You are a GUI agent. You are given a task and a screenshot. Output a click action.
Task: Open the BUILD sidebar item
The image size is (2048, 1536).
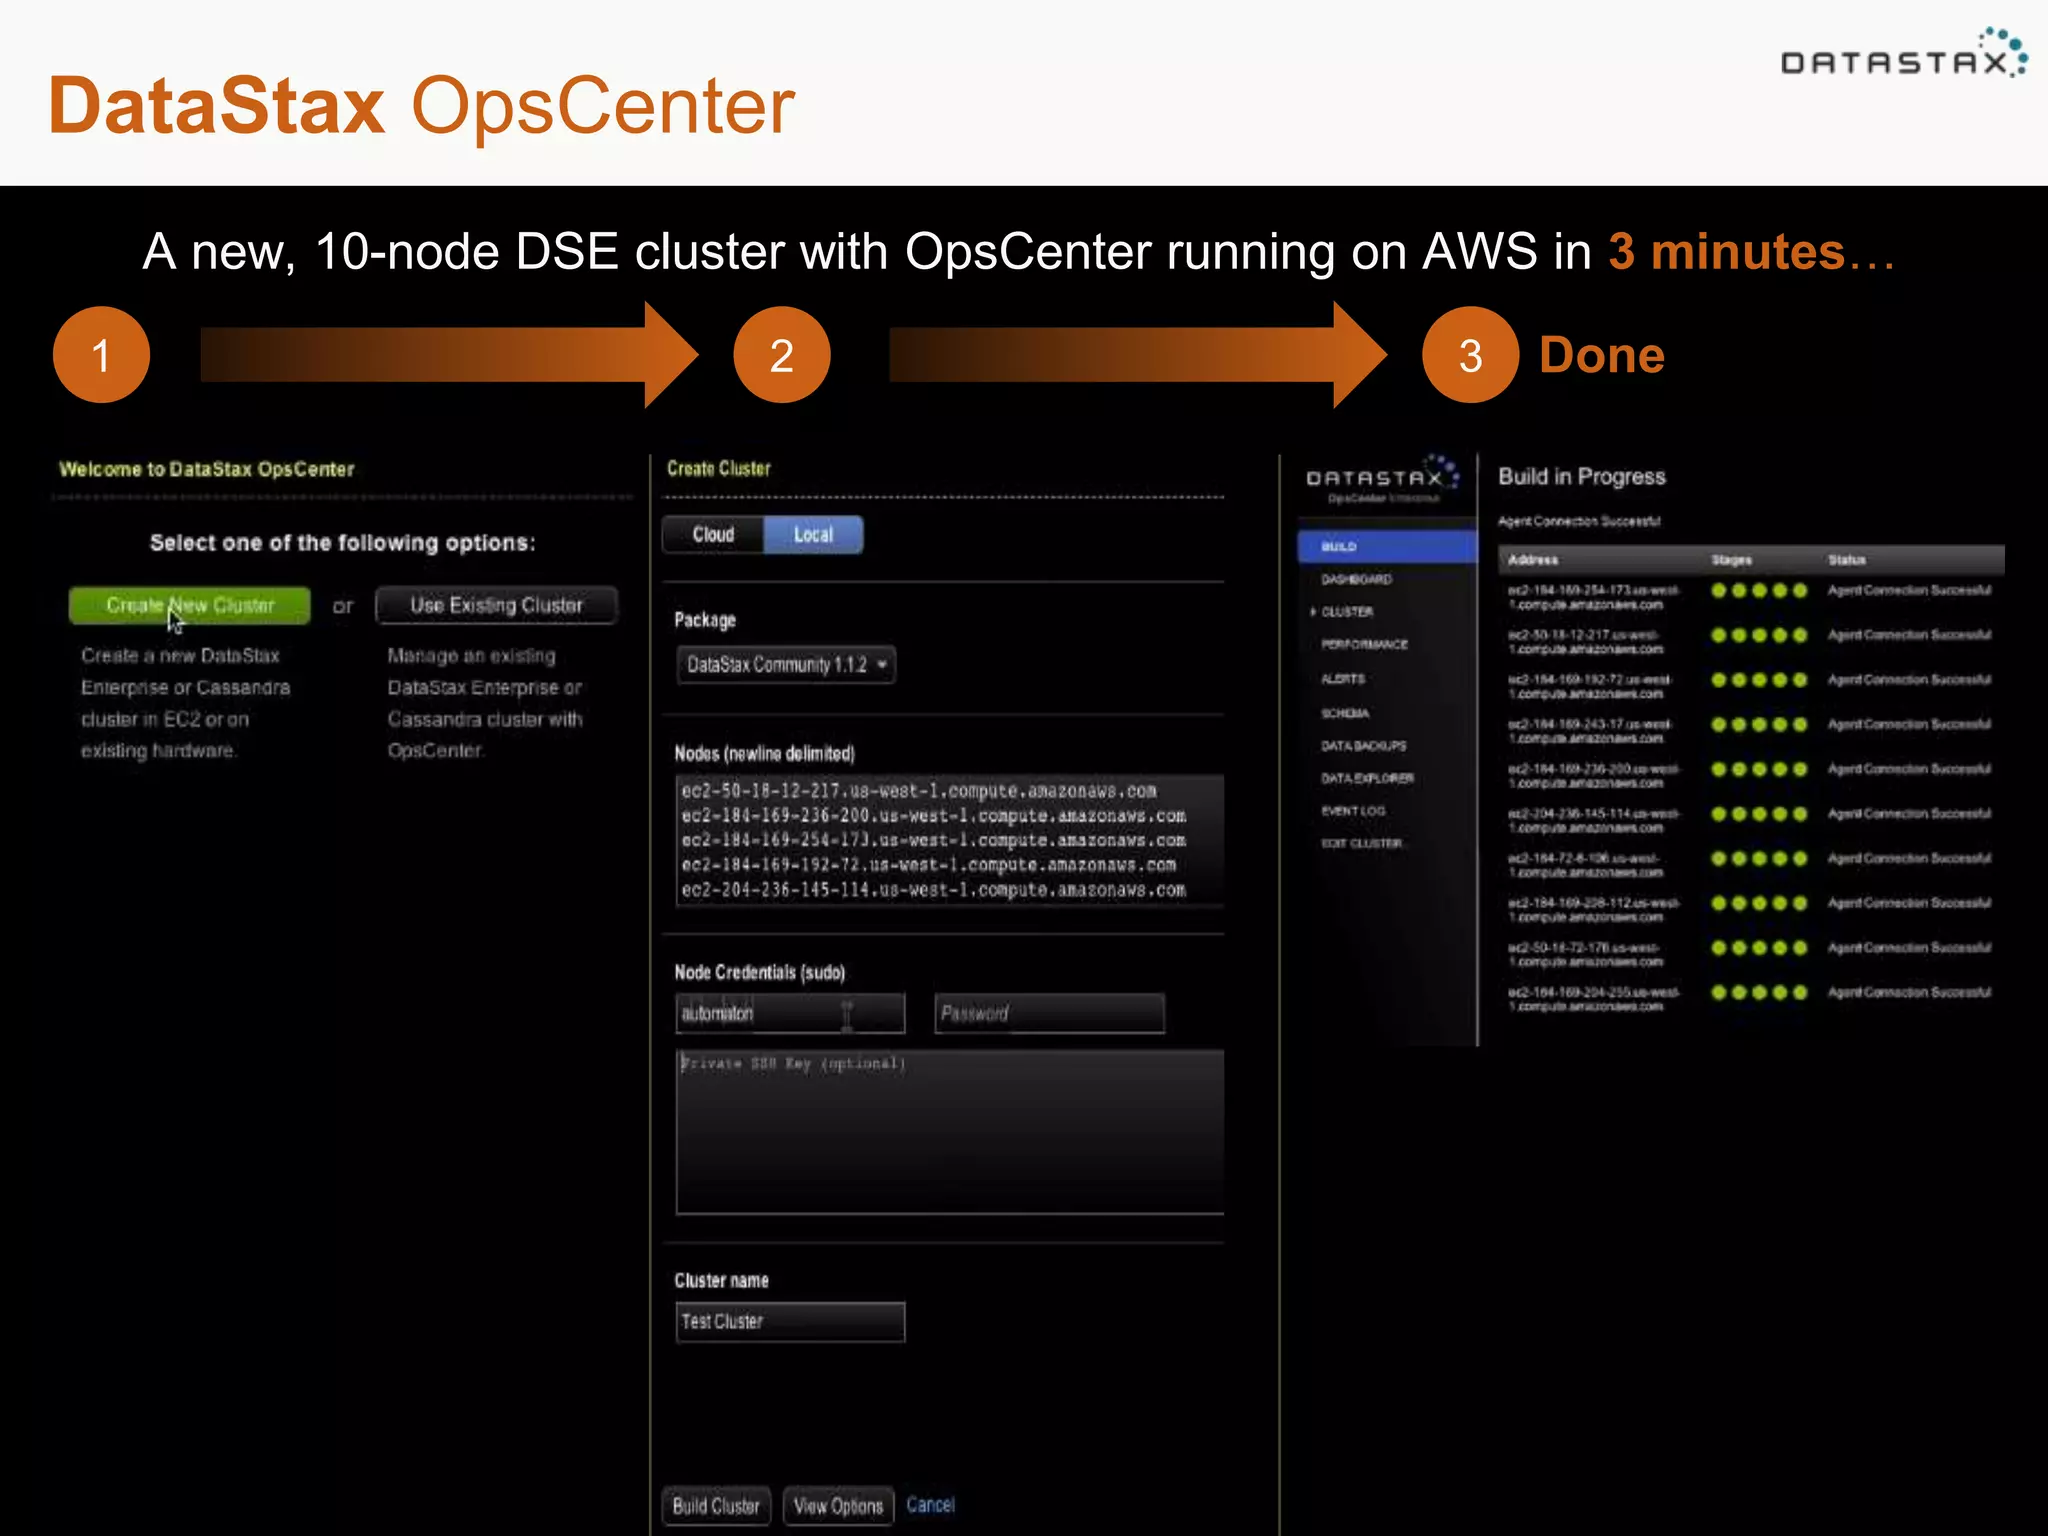1387,547
